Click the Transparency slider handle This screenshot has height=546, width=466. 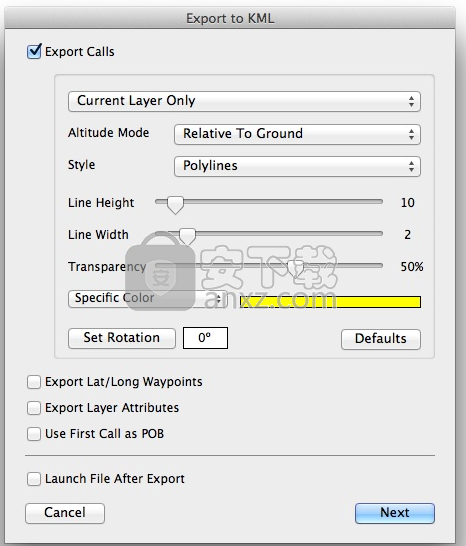pyautogui.click(x=295, y=269)
